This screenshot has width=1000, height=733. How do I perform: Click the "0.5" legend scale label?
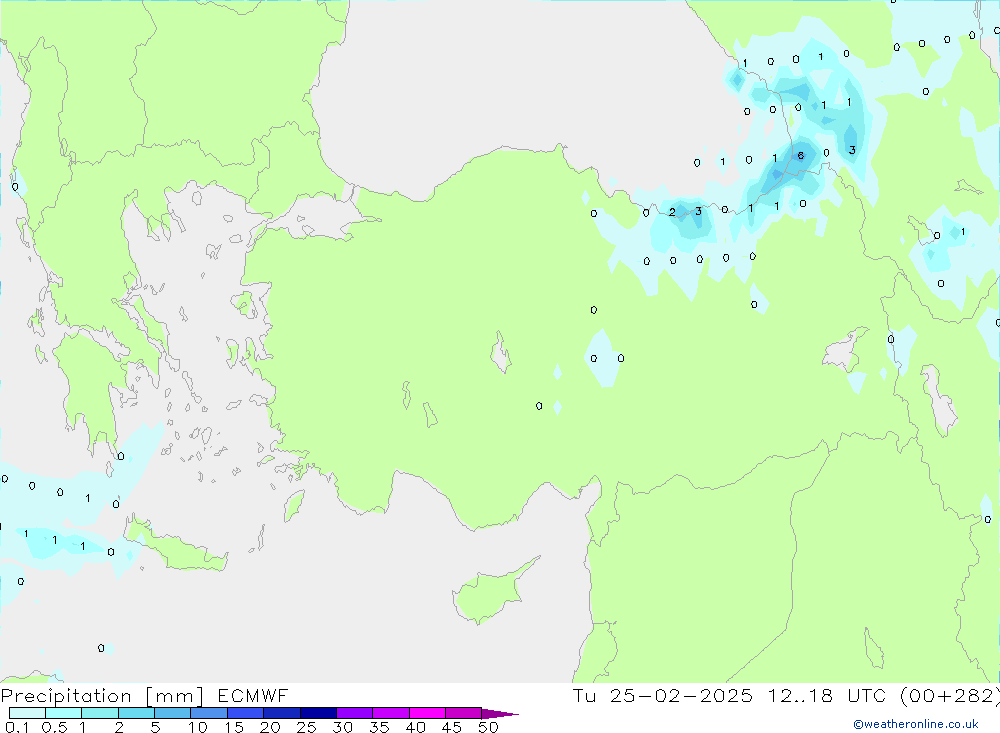54,727
